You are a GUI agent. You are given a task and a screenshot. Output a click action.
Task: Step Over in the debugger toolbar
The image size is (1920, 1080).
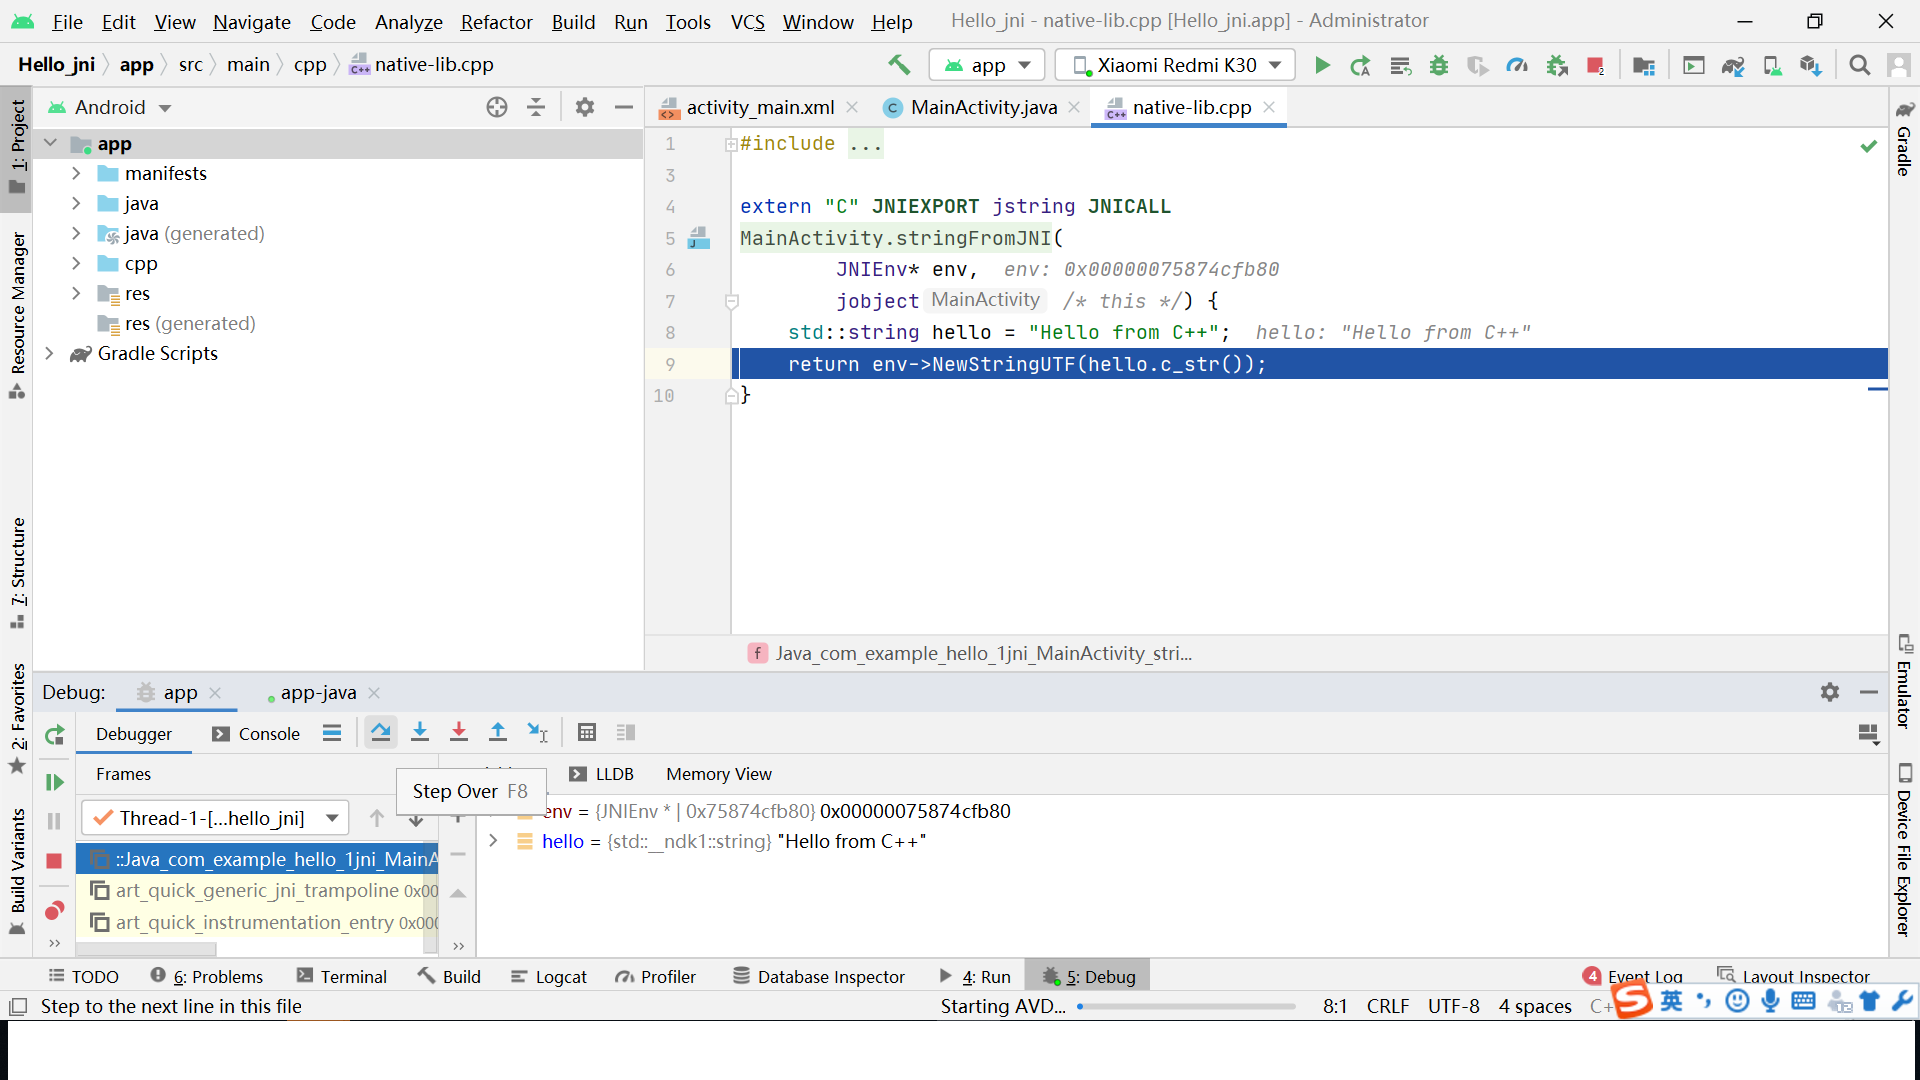[380, 732]
